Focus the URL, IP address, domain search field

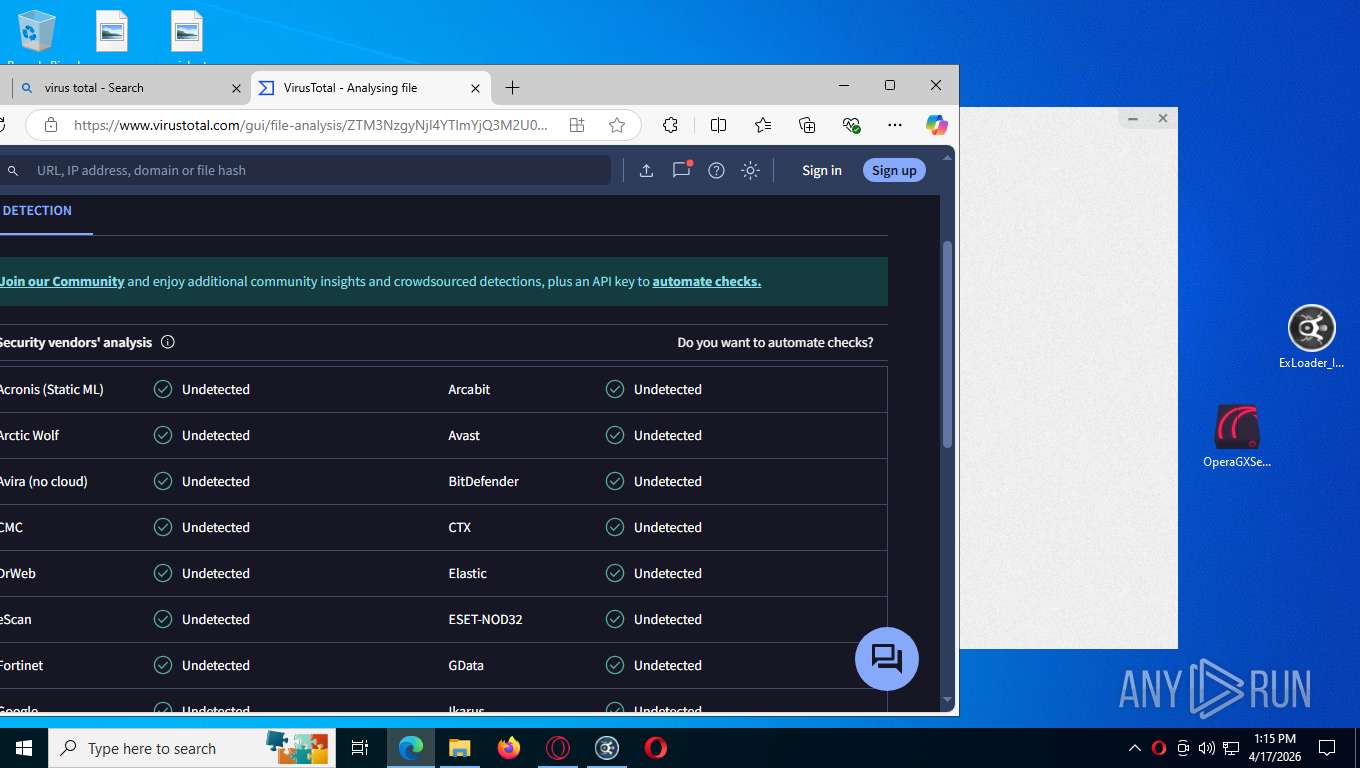pyautogui.click(x=305, y=171)
